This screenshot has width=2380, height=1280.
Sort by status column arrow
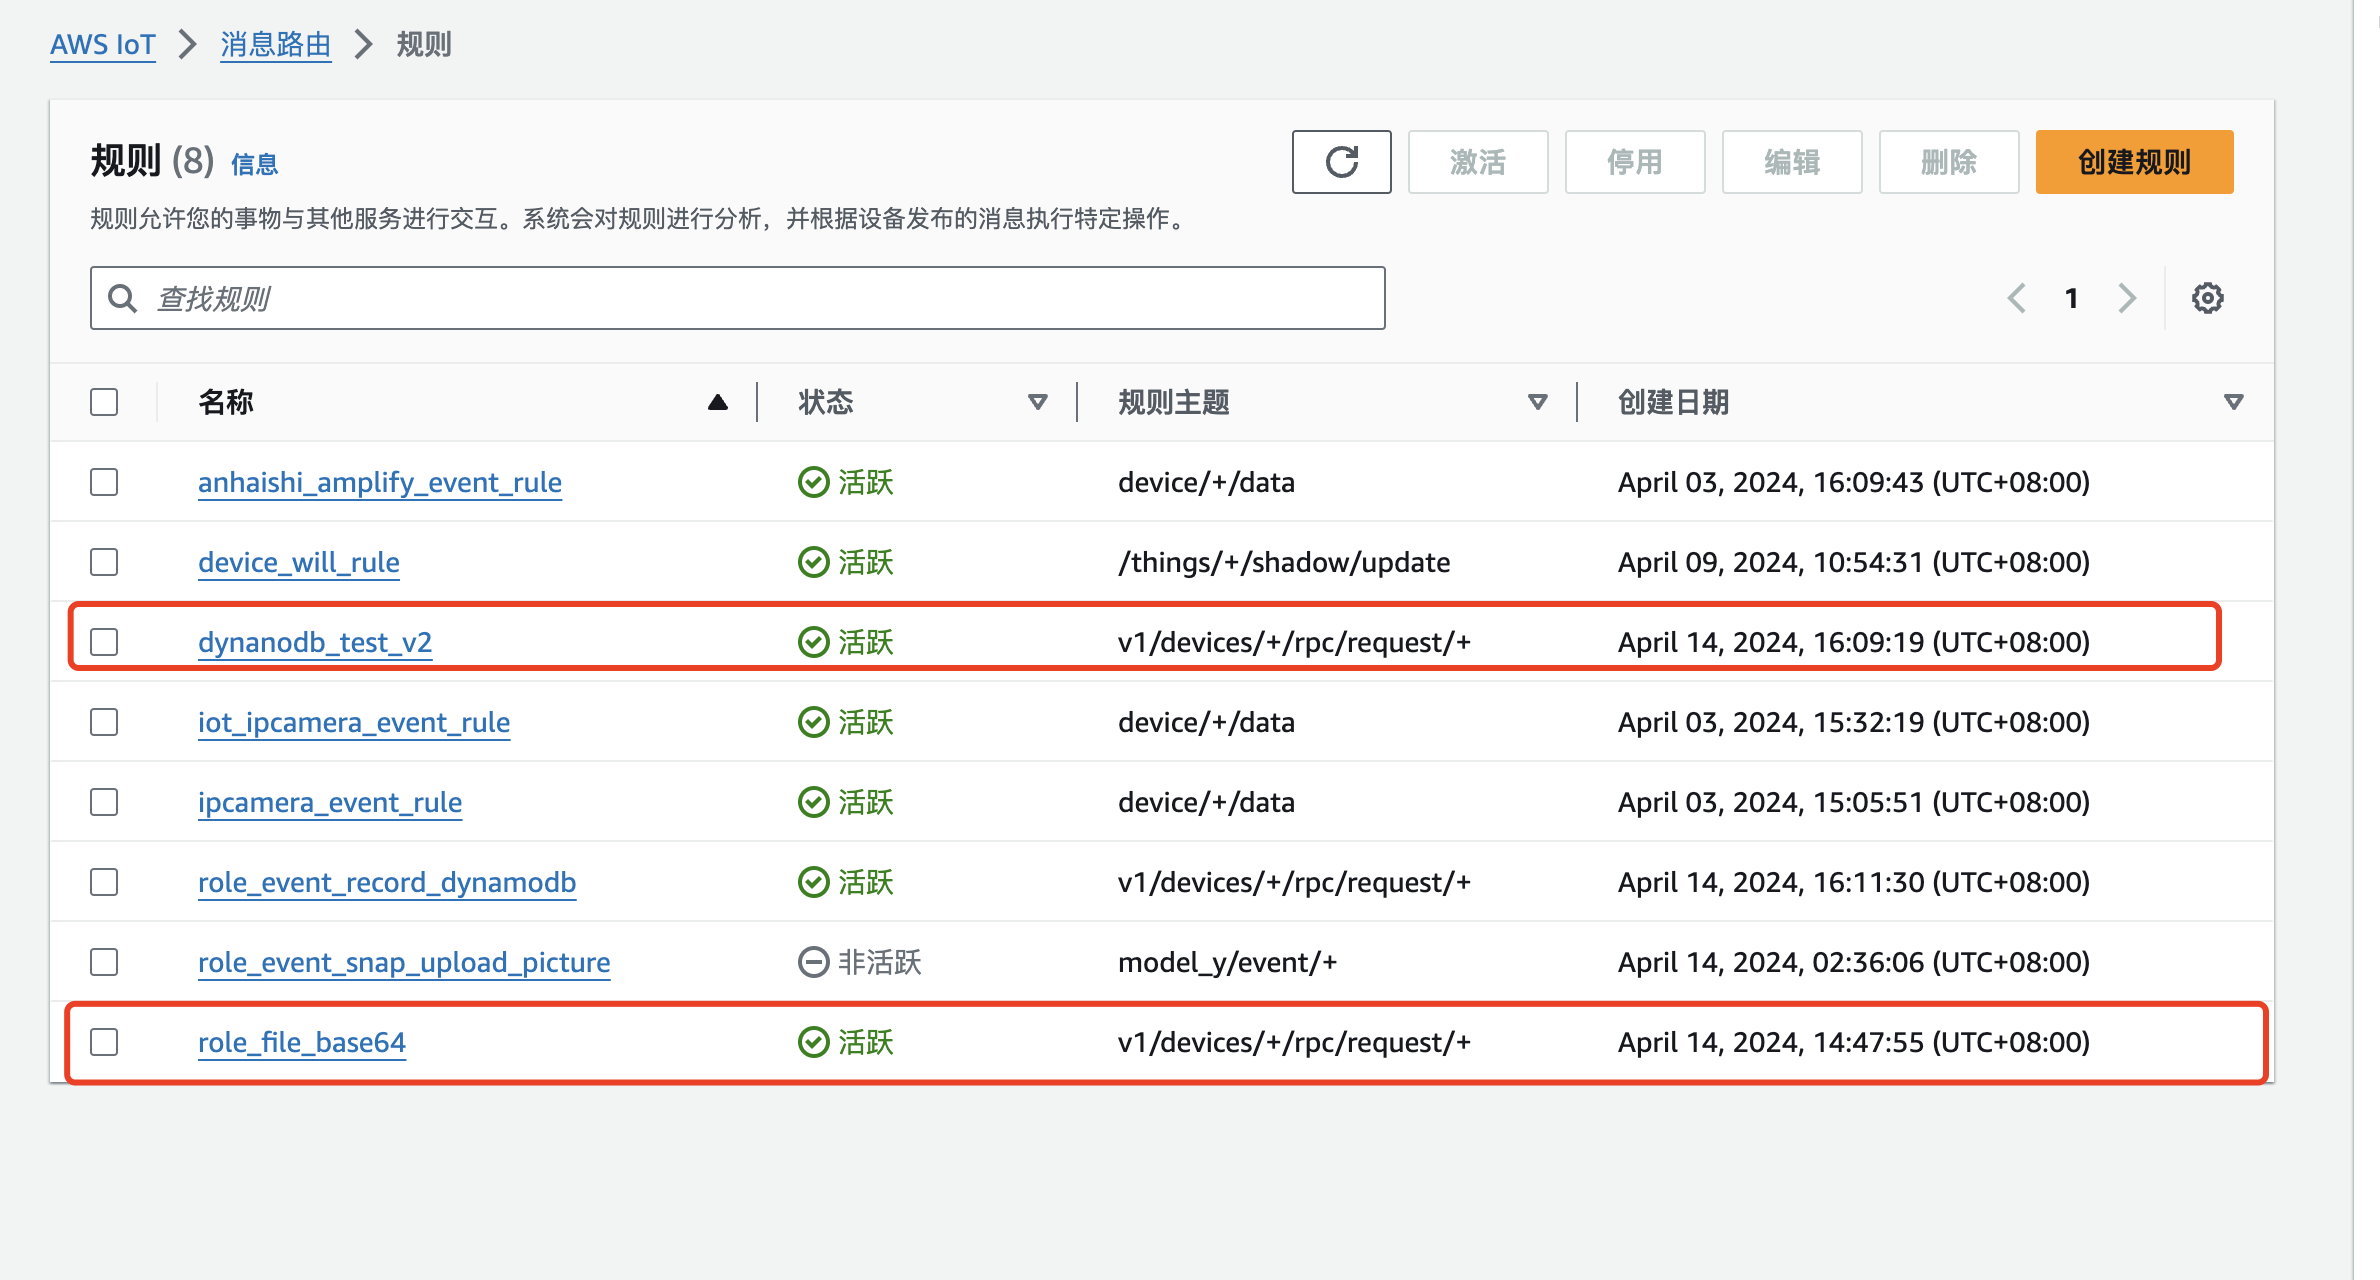(x=1037, y=402)
